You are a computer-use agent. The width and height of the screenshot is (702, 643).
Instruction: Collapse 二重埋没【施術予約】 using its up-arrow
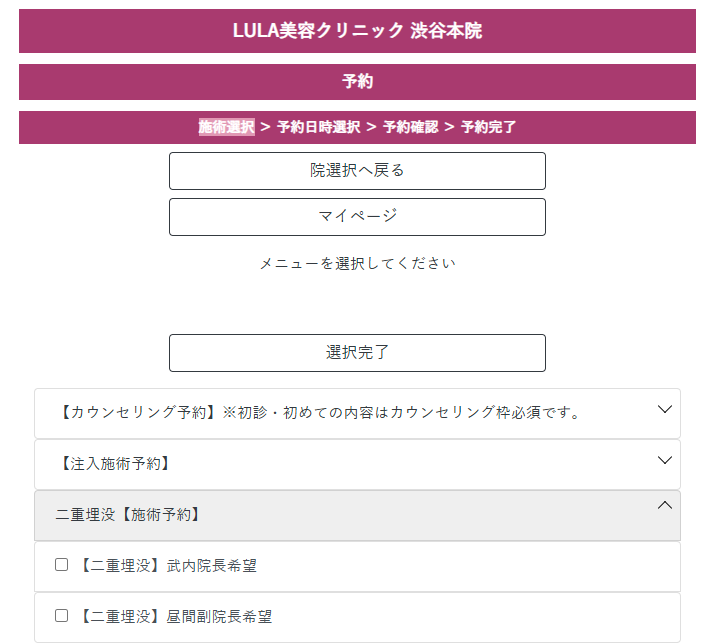[x=665, y=506]
